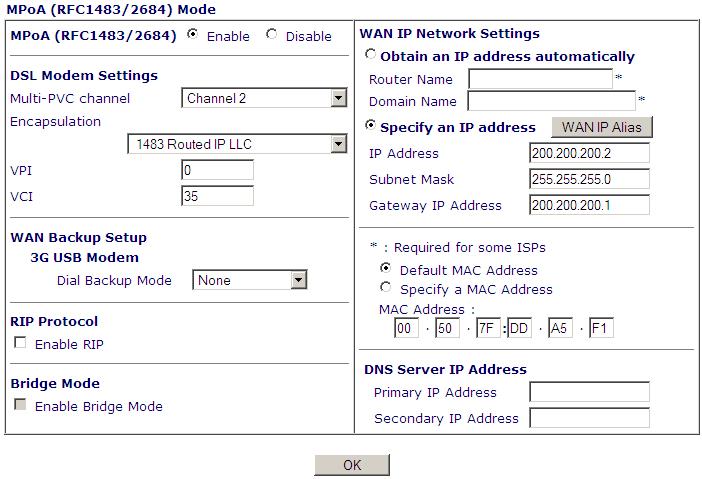Click the VPI input field

[217, 170]
